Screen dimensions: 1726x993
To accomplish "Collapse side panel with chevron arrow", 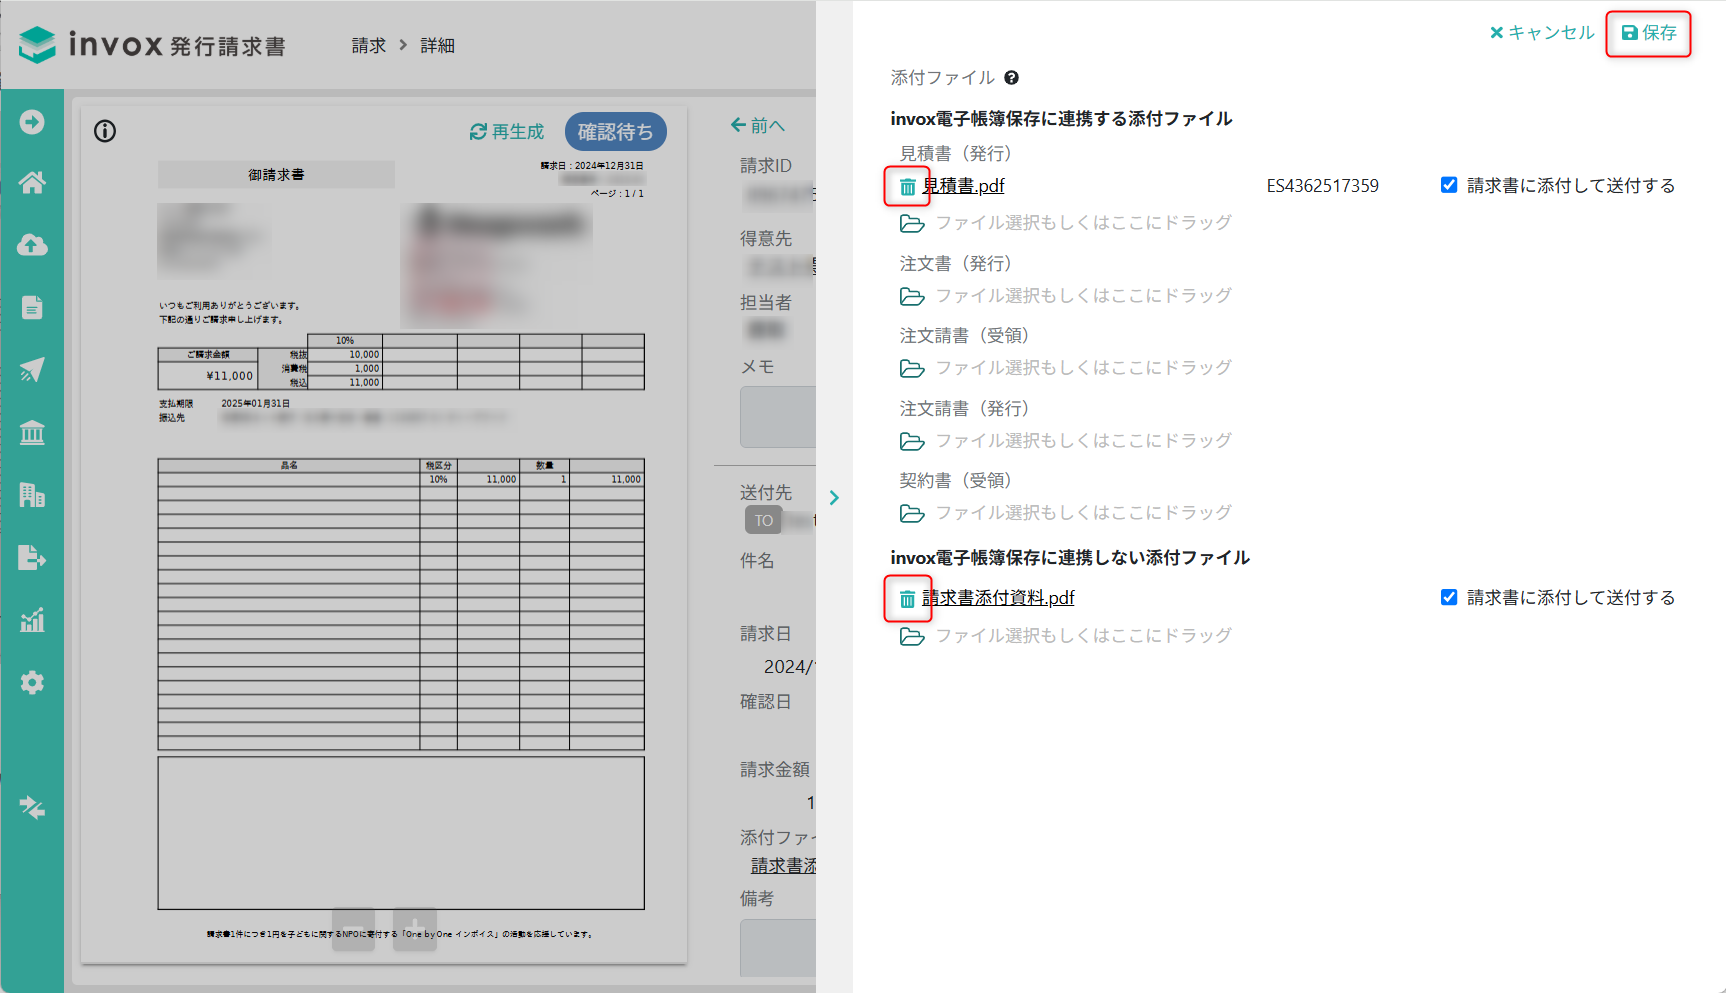I will click(x=834, y=497).
